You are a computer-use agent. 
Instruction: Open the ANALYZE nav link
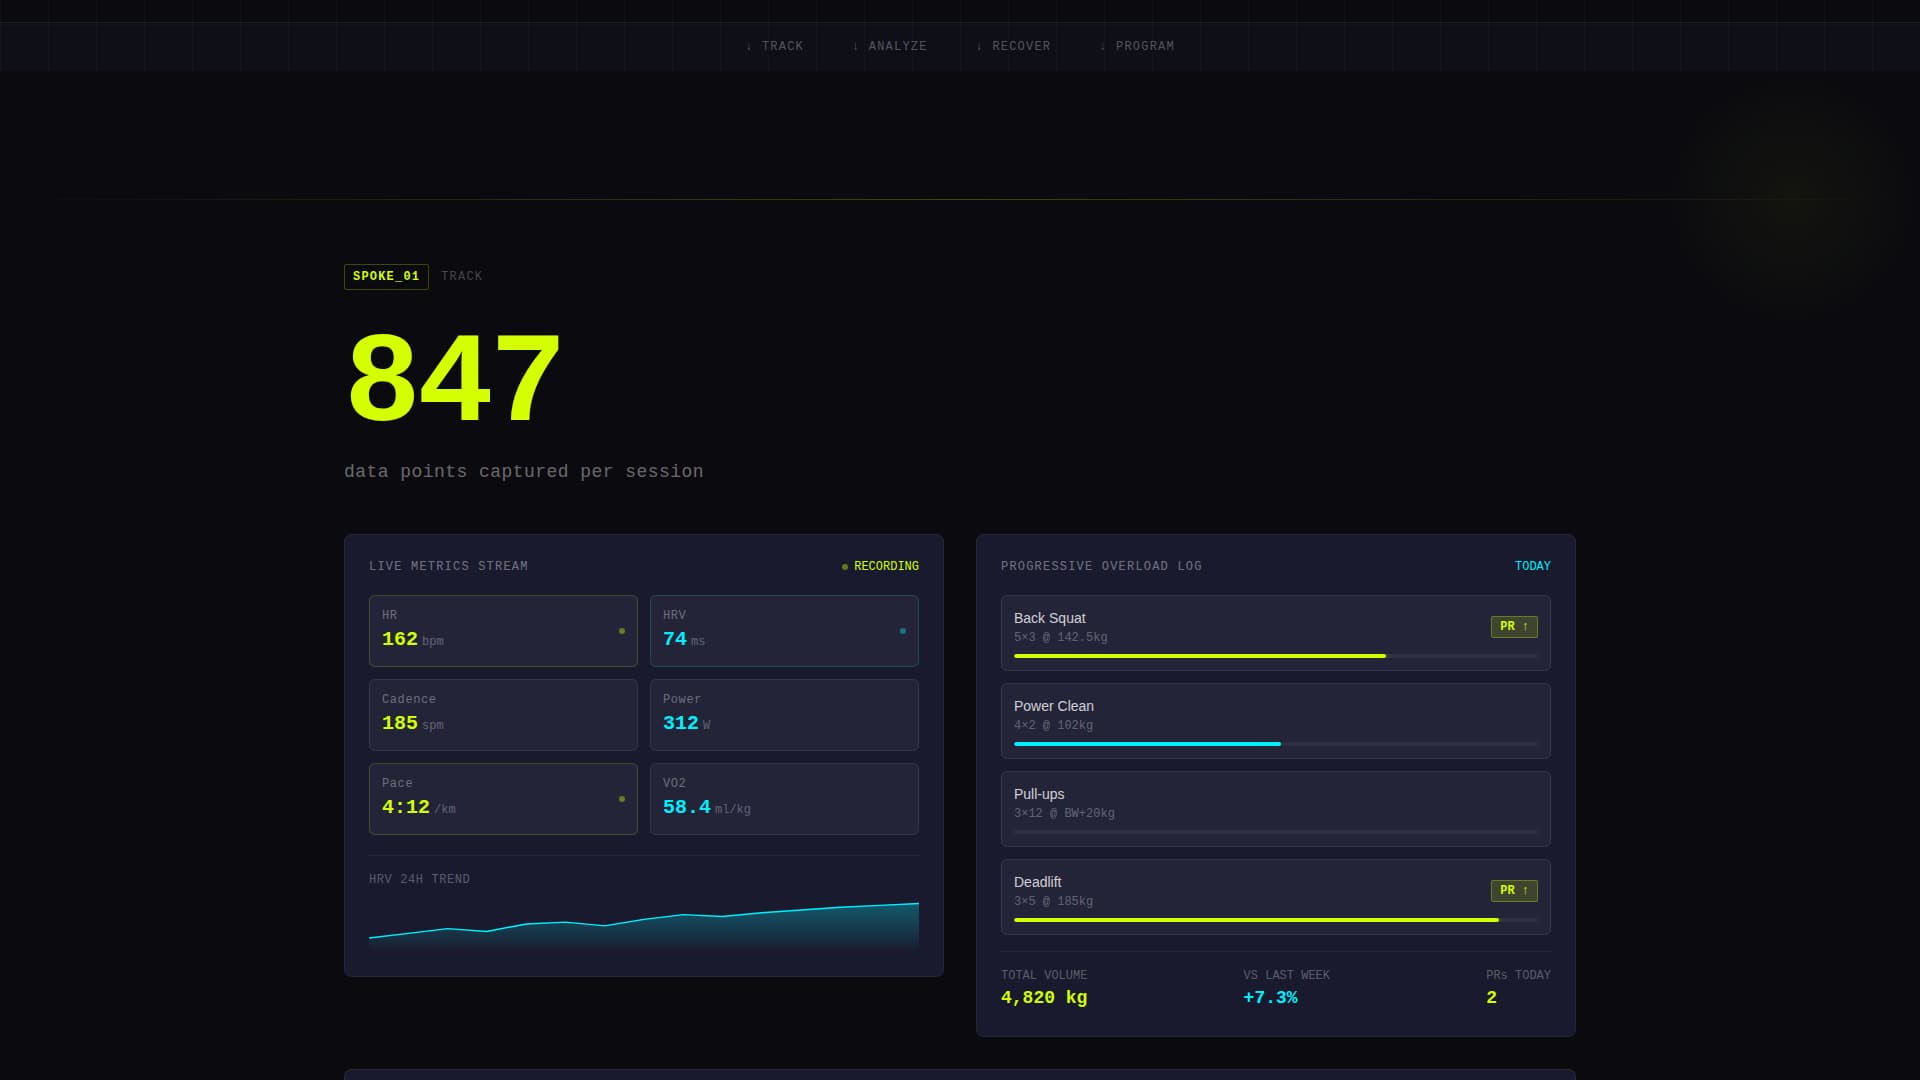click(x=889, y=46)
